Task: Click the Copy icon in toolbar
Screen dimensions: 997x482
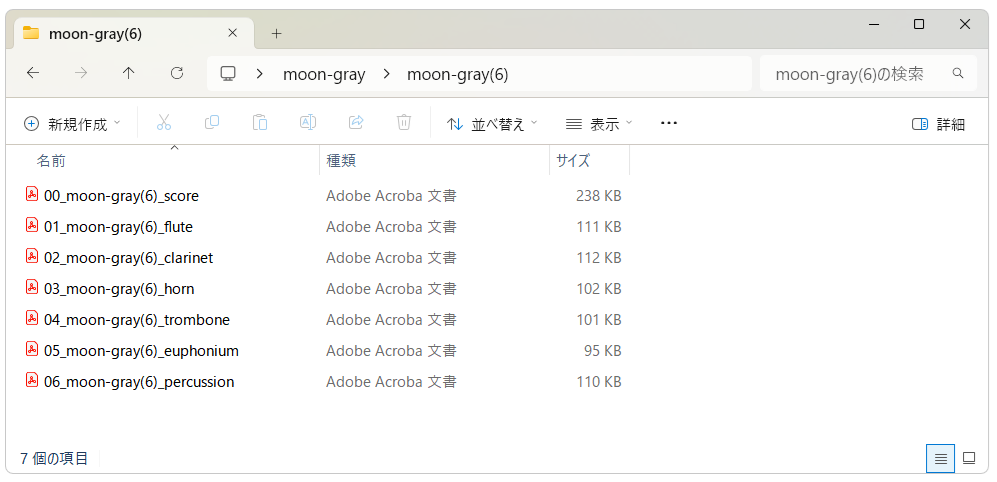Action: (x=212, y=123)
